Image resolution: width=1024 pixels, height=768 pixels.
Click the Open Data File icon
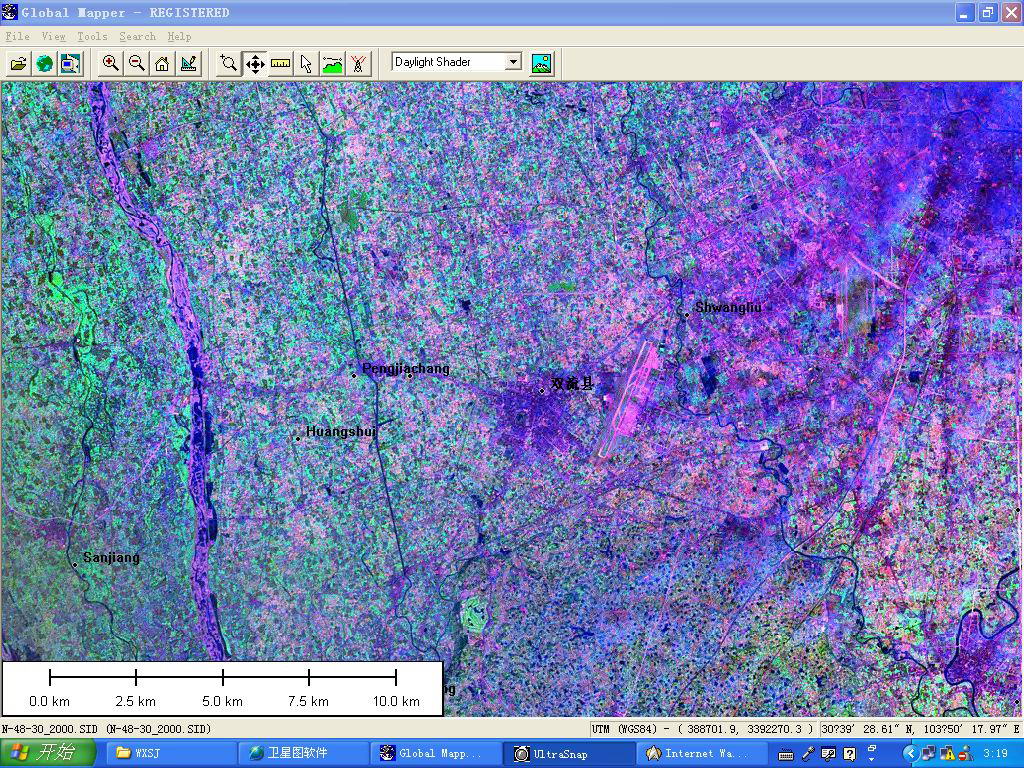click(x=18, y=63)
